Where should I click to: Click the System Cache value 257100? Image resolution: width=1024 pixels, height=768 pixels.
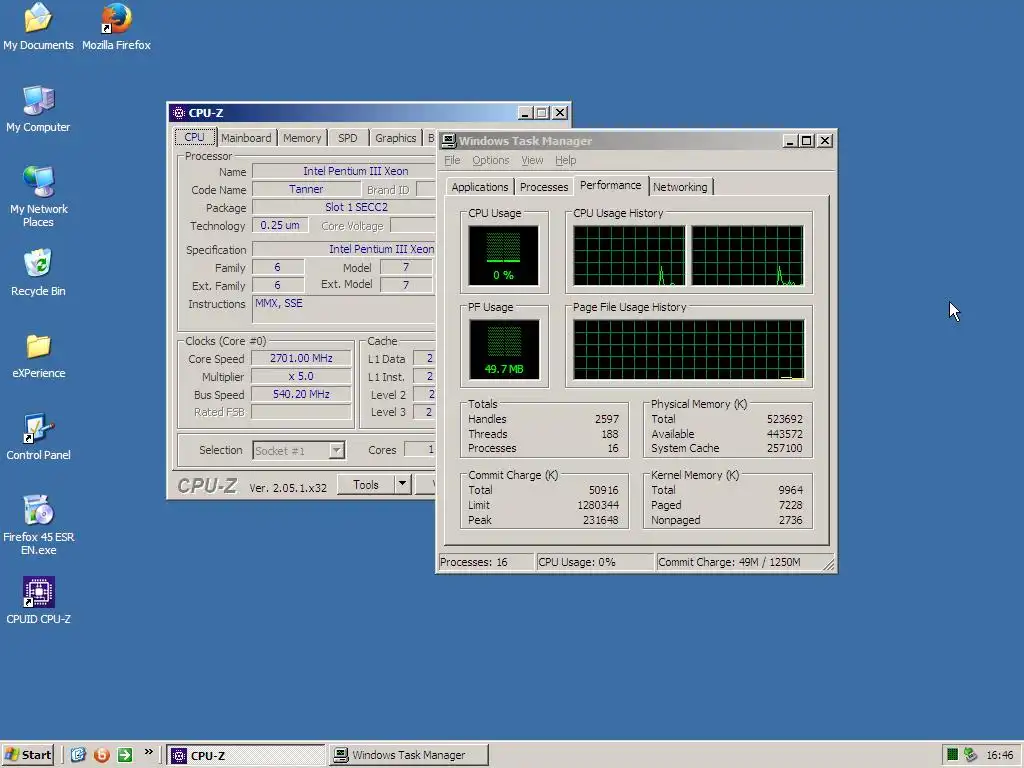[784, 449]
